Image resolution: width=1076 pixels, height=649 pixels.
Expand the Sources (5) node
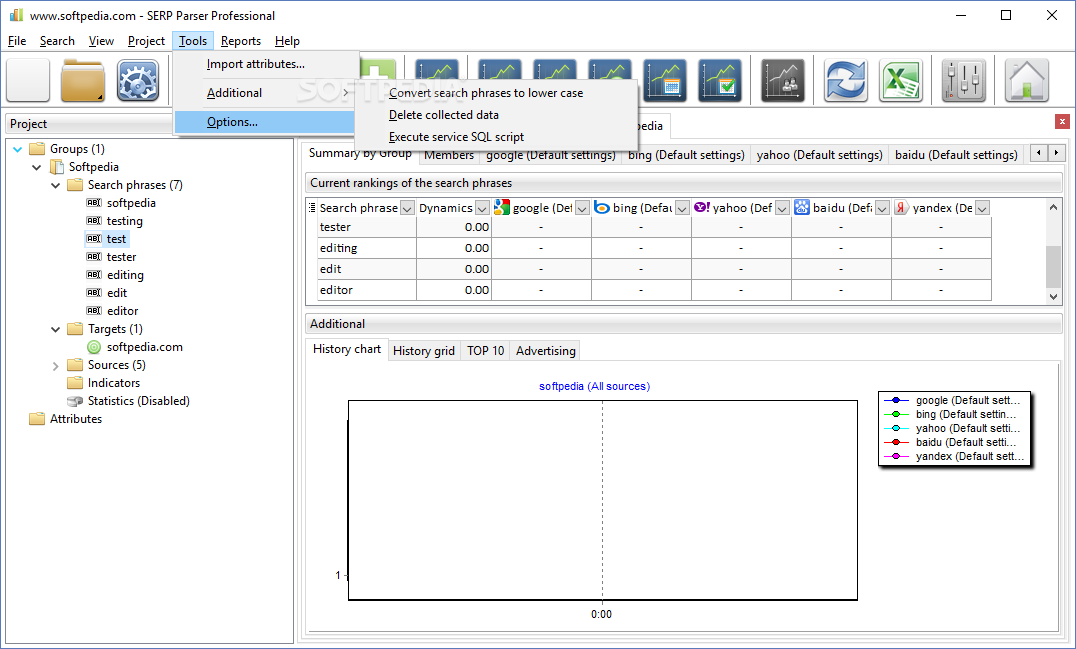[56, 366]
